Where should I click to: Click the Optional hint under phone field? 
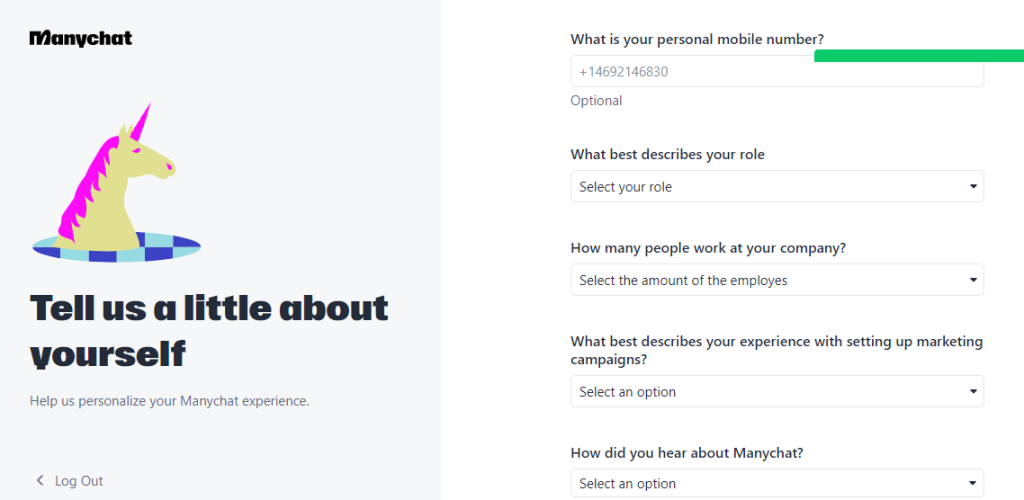(x=596, y=101)
